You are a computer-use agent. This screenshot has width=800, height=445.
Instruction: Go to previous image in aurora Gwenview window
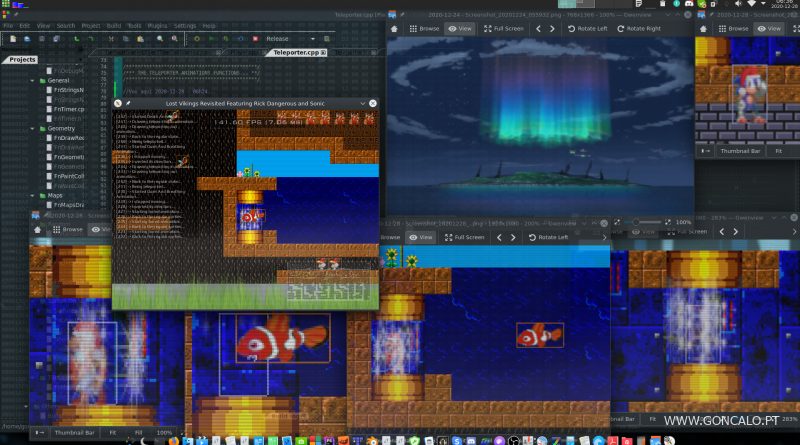coord(538,29)
